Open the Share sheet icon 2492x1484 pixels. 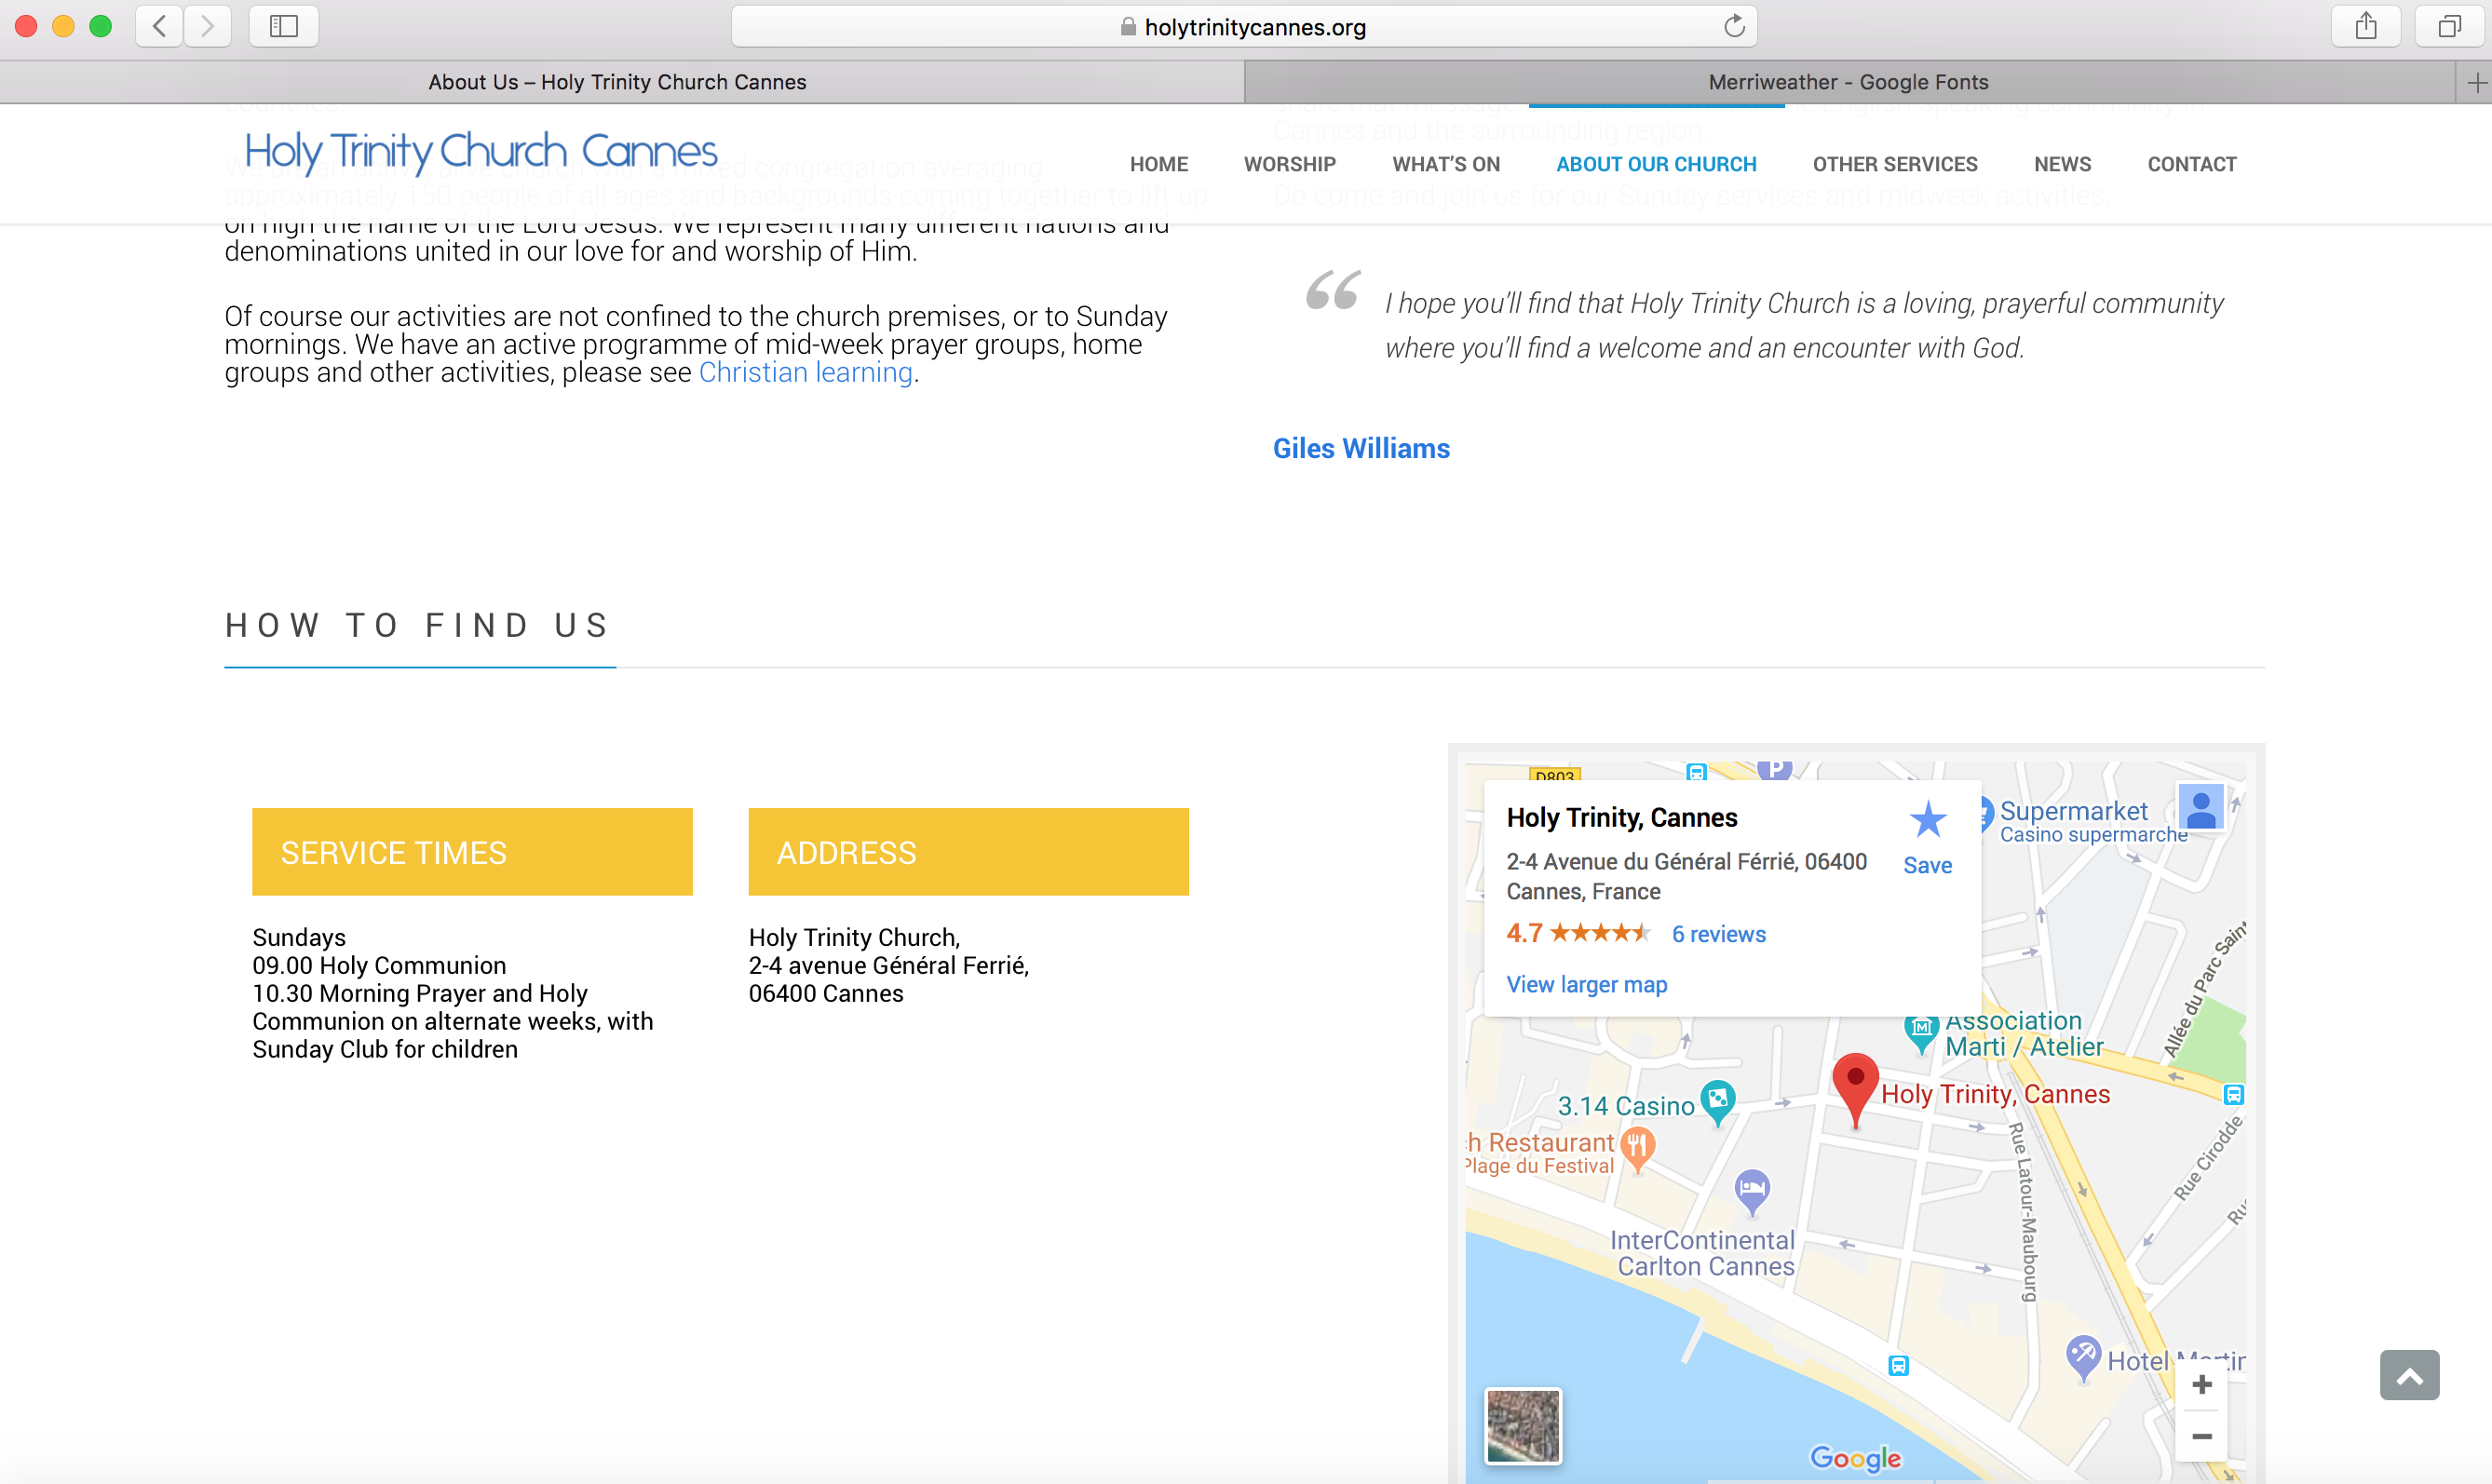2365,26
